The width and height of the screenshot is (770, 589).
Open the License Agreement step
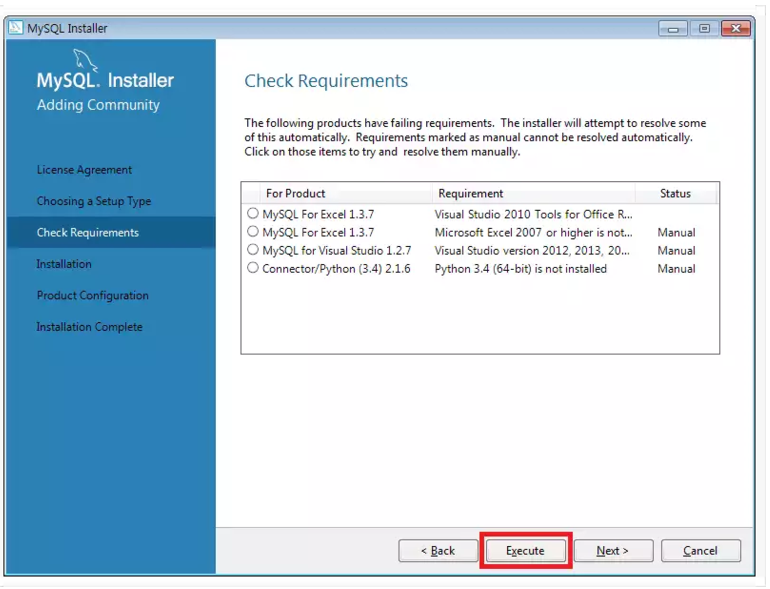pyautogui.click(x=84, y=170)
